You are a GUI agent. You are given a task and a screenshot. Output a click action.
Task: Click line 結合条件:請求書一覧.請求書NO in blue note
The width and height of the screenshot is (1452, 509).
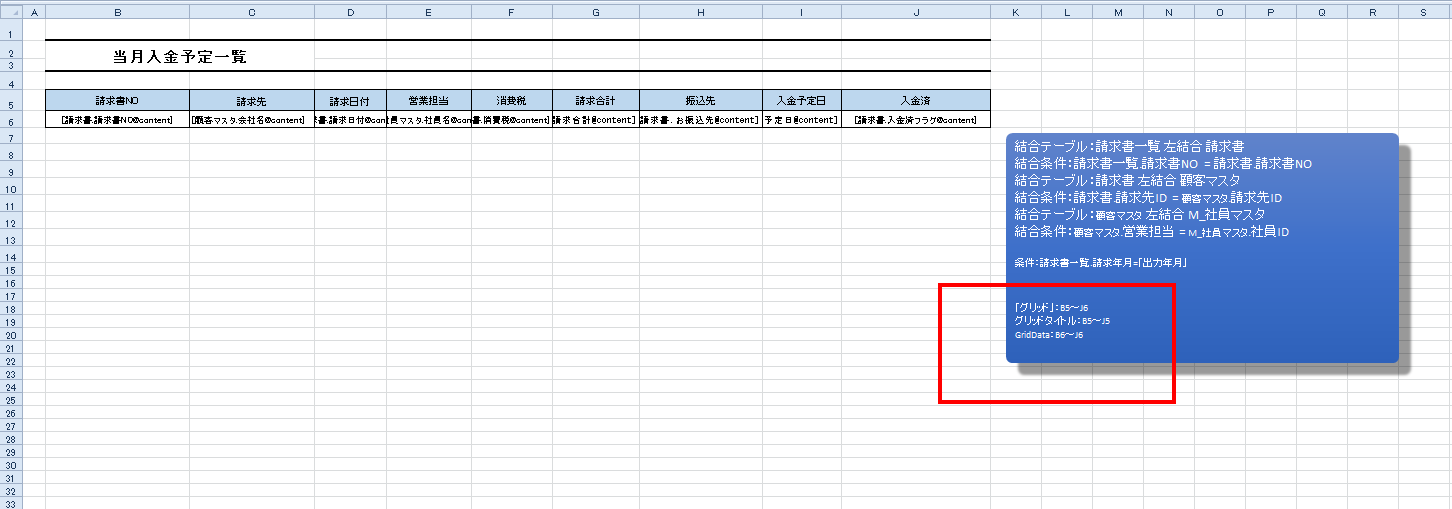[1163, 163]
